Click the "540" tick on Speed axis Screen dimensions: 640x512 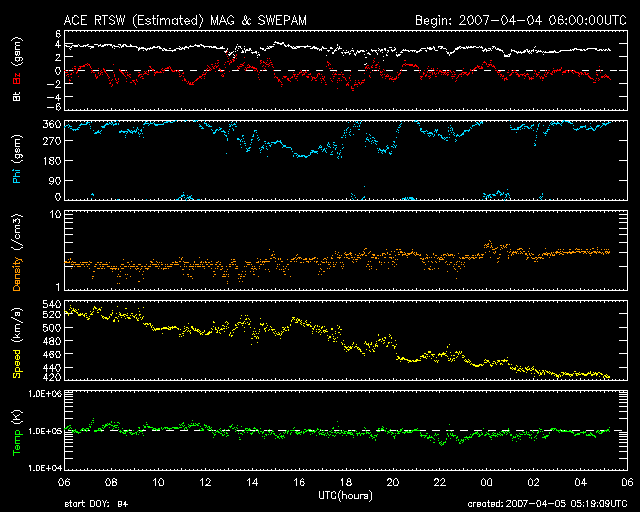(x=52, y=304)
